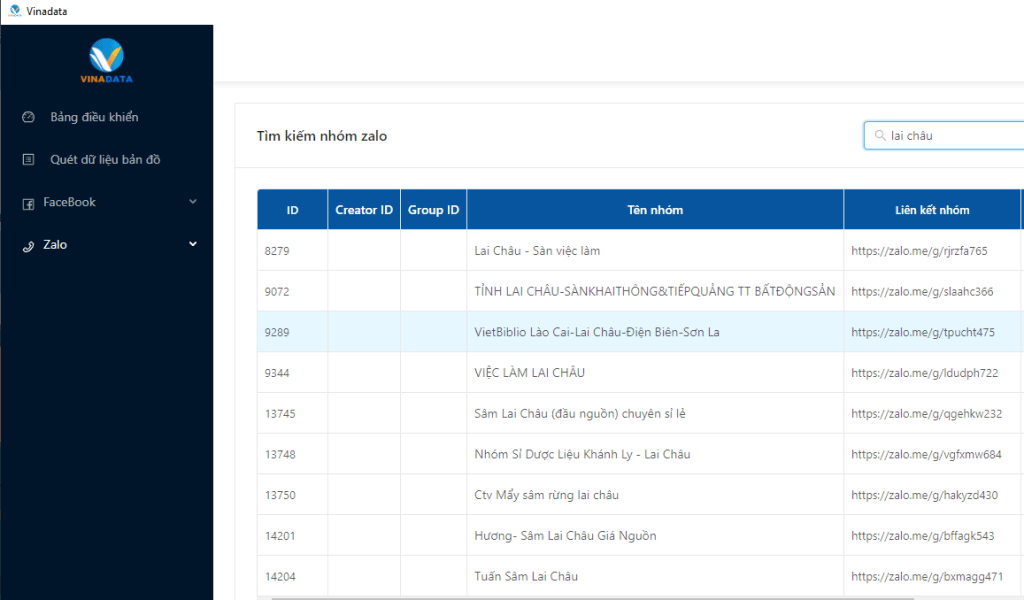Open link zalo.me/g/rjrzfa765
1024x600 pixels.
[919, 251]
